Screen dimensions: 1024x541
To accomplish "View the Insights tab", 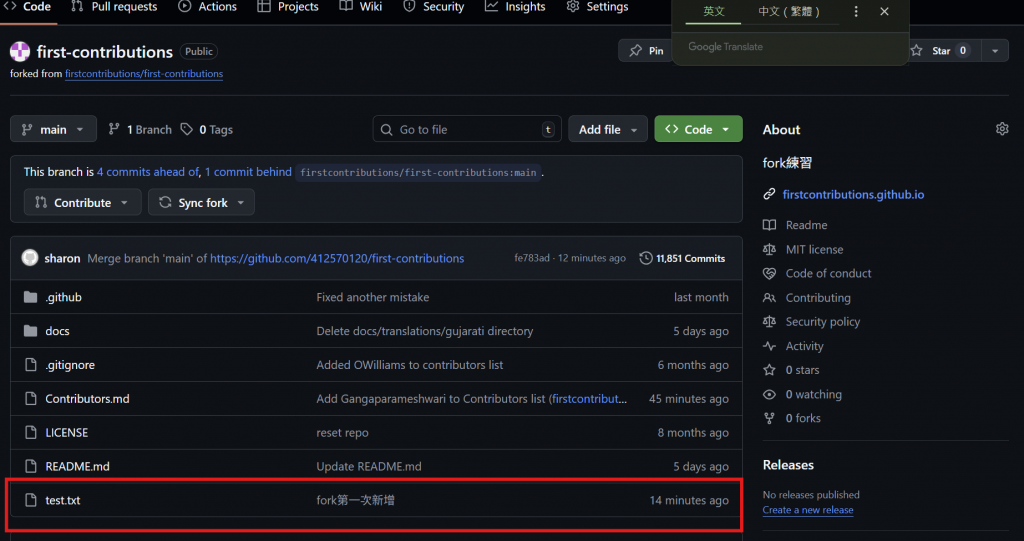I will click(x=515, y=7).
